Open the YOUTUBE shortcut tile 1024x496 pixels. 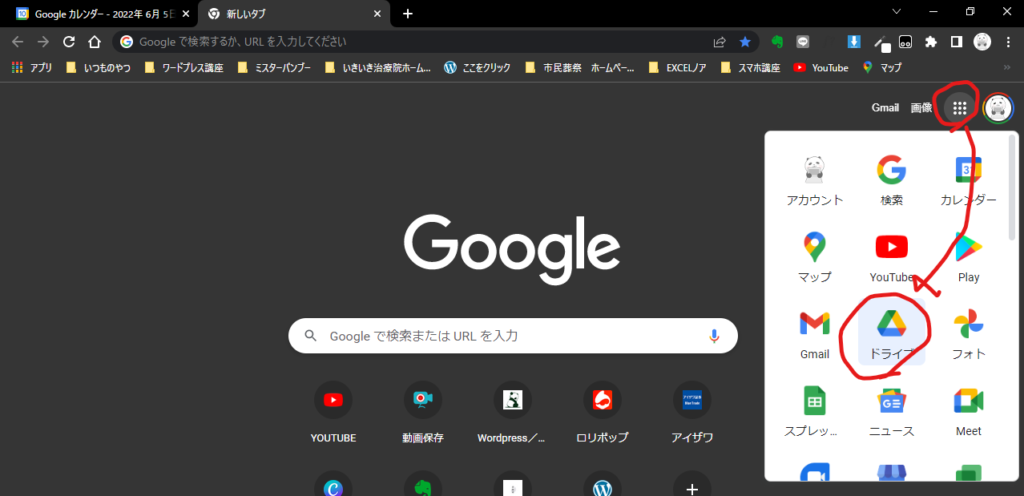333,401
